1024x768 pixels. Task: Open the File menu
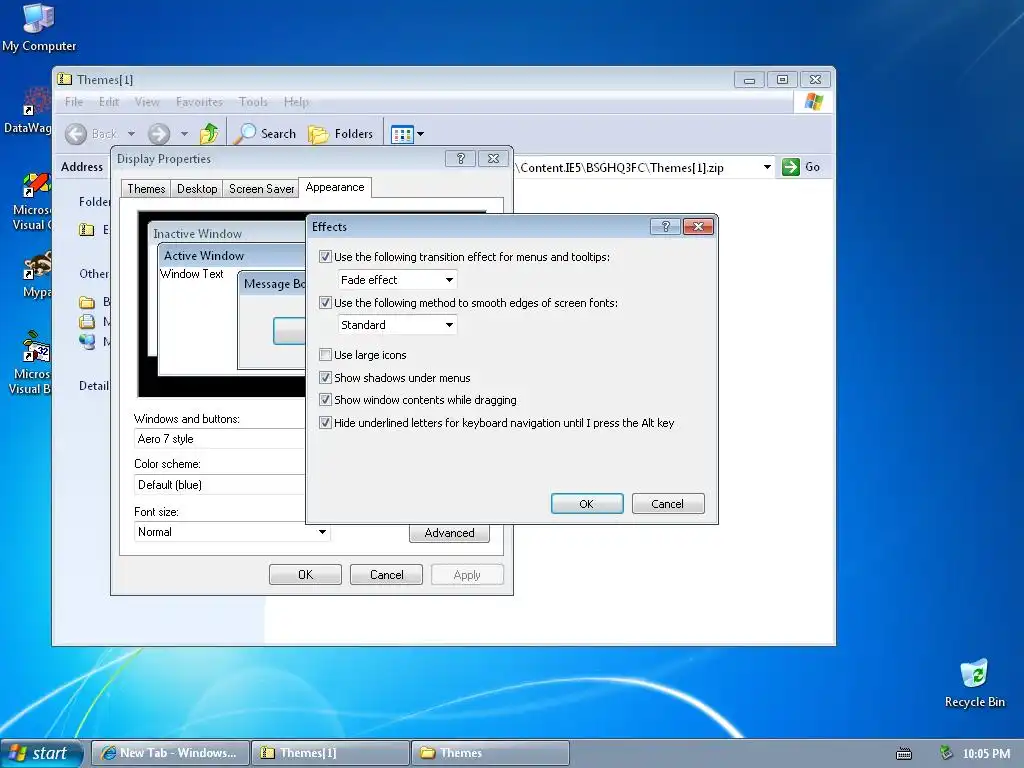pos(74,102)
